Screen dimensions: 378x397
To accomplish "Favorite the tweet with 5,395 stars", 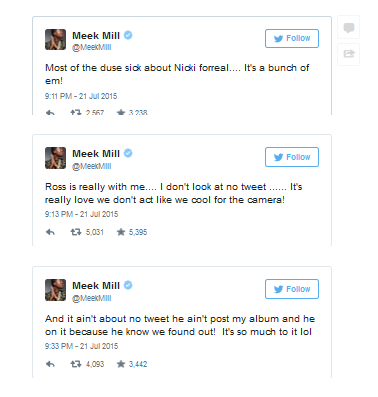I will point(121,232).
